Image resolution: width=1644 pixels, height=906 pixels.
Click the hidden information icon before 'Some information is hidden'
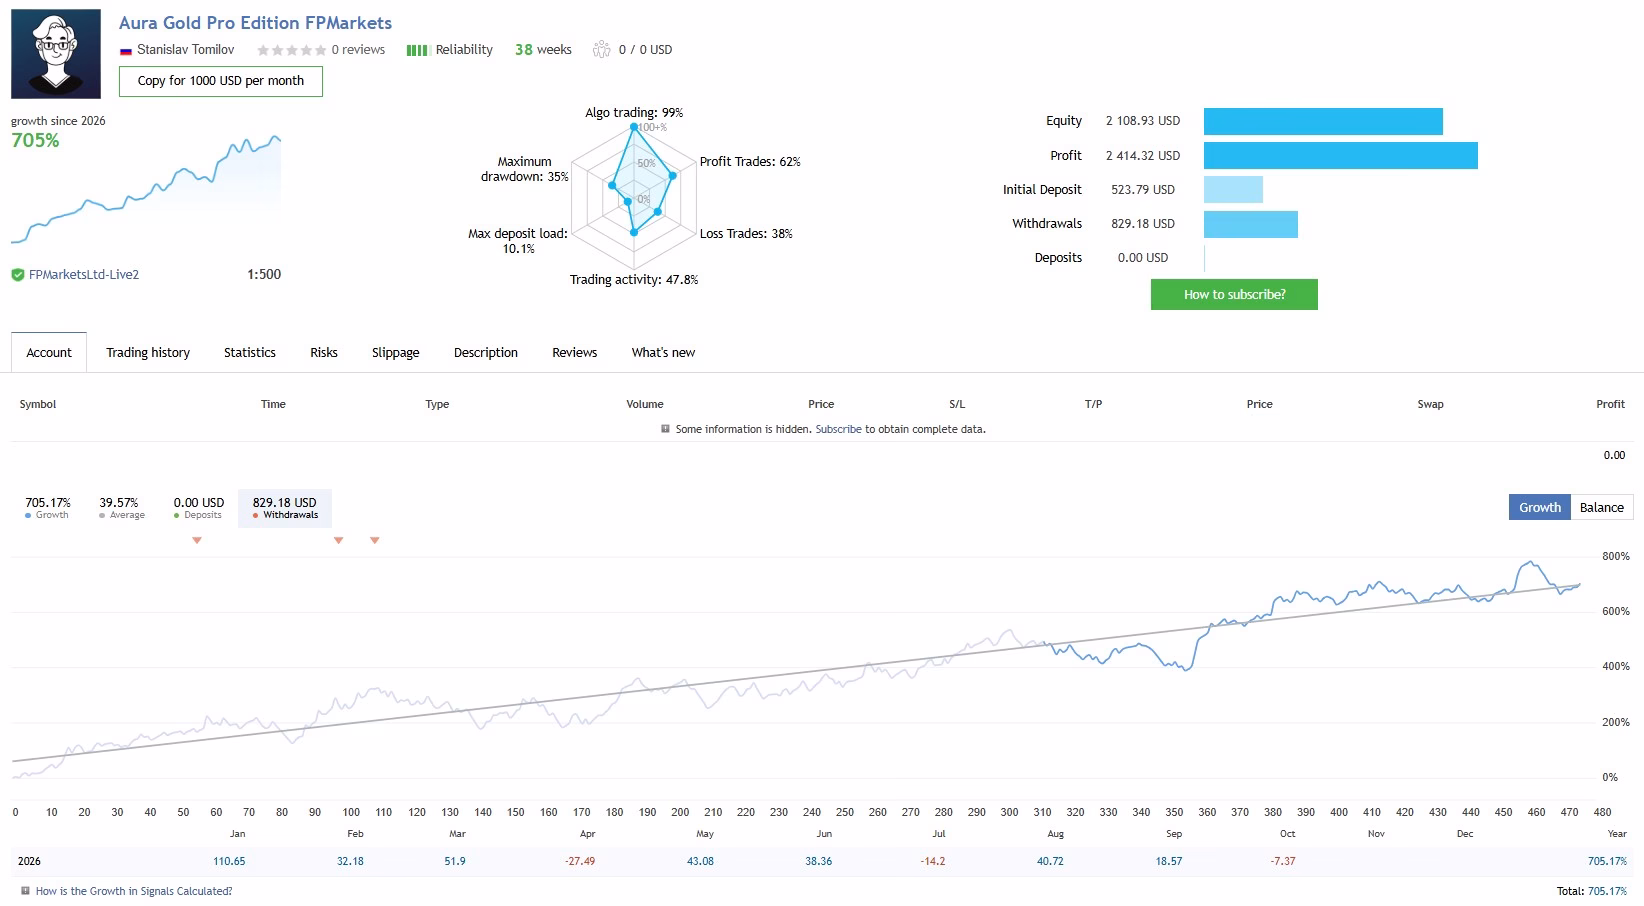click(665, 429)
